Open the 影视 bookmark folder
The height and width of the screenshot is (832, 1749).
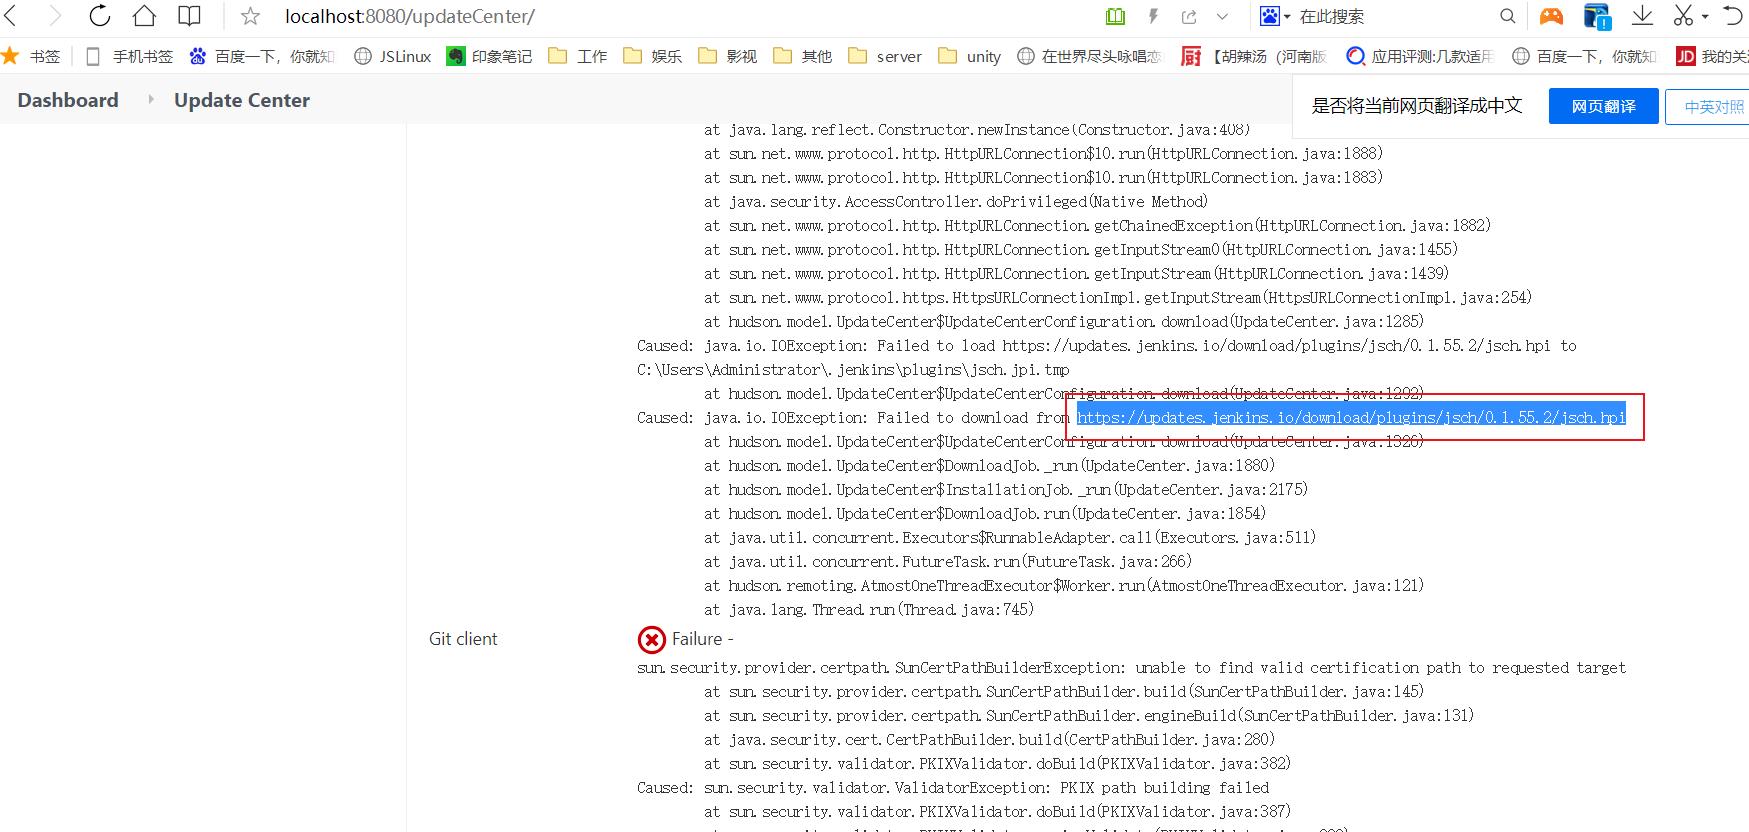point(728,56)
